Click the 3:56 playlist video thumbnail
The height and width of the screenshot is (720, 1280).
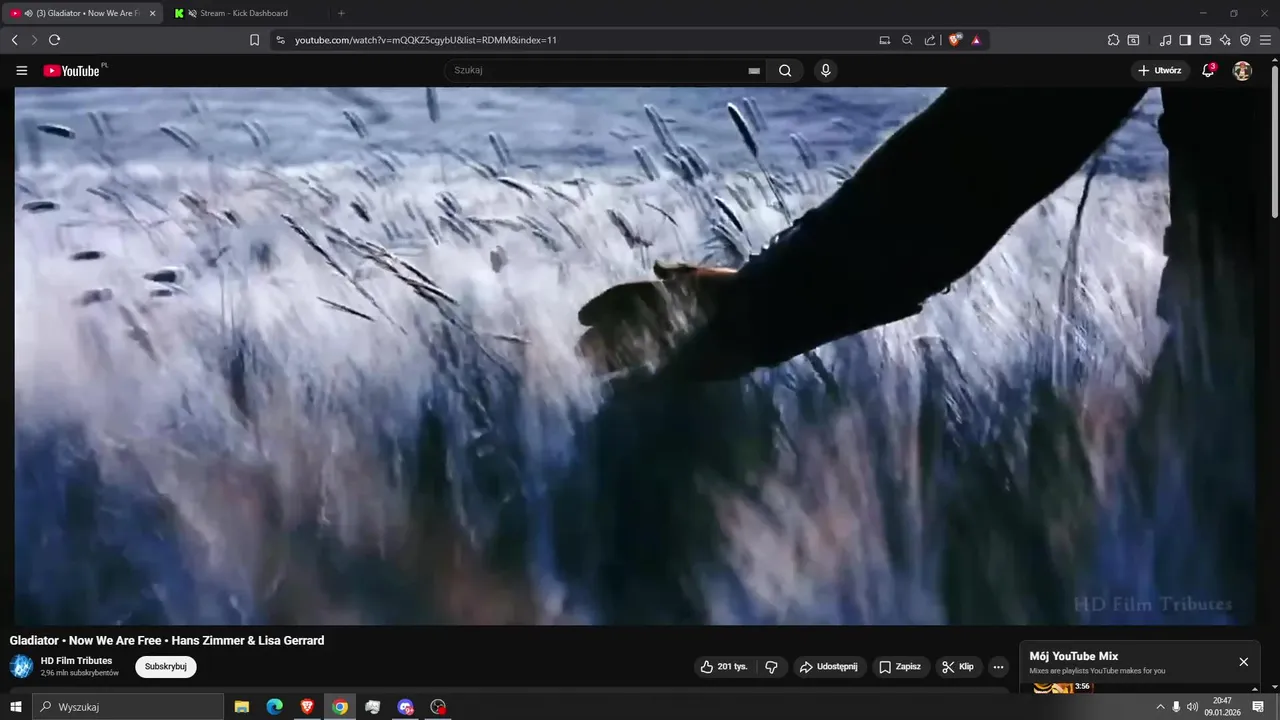1062,687
